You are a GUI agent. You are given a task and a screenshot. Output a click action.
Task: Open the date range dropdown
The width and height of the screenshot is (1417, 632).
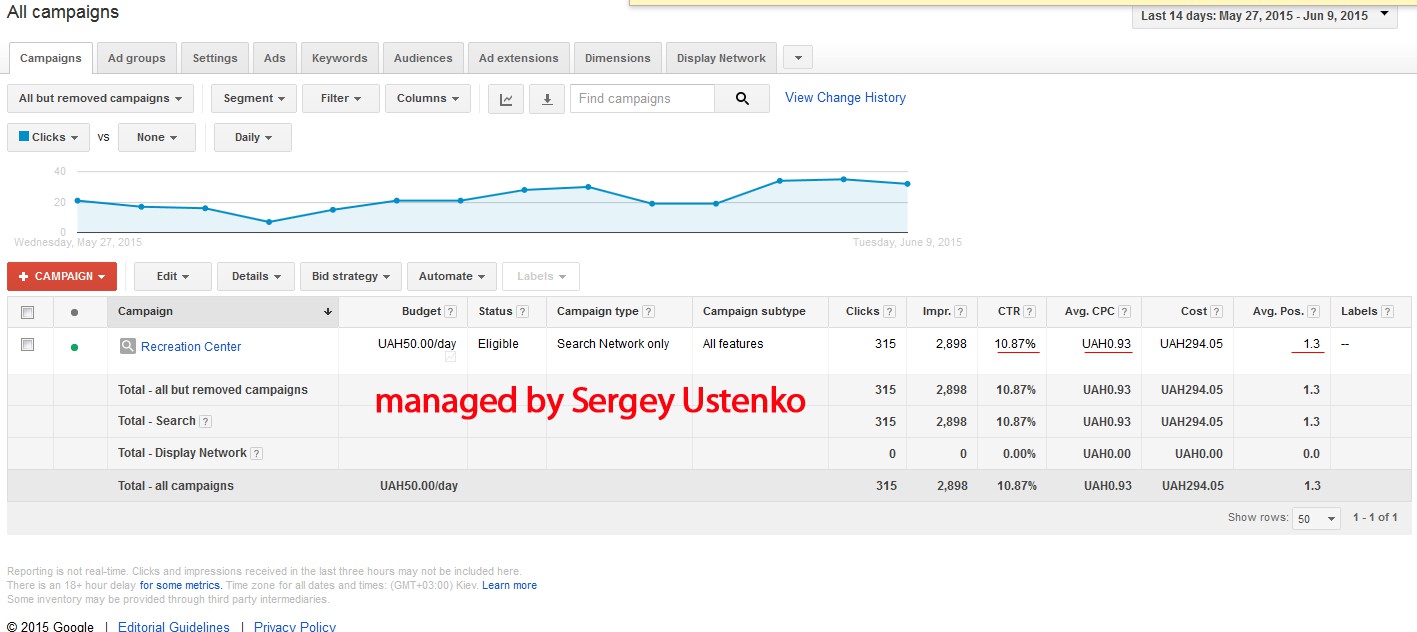tap(1264, 15)
